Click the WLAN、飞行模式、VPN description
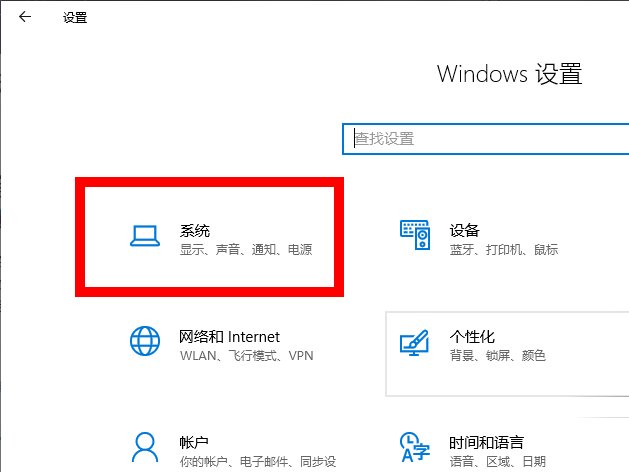629x472 pixels. (247, 355)
